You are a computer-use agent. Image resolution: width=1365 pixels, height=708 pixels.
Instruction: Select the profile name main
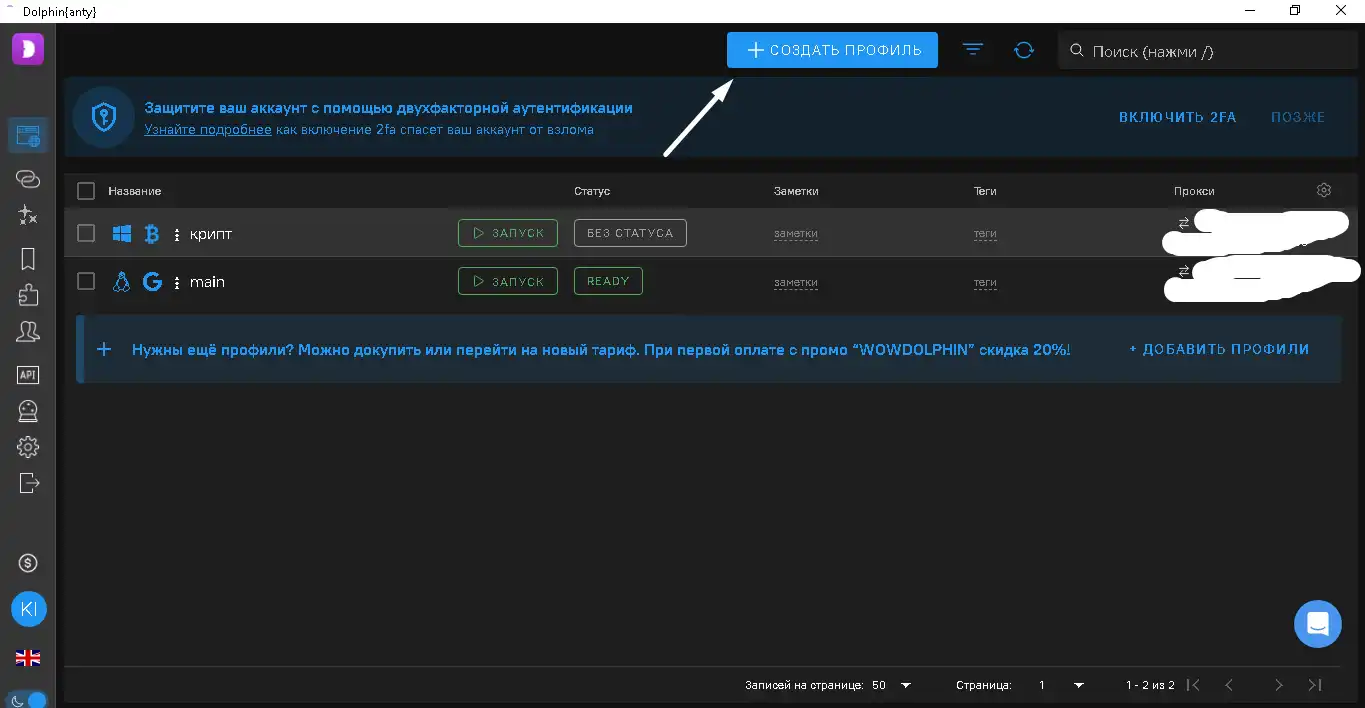click(x=207, y=282)
